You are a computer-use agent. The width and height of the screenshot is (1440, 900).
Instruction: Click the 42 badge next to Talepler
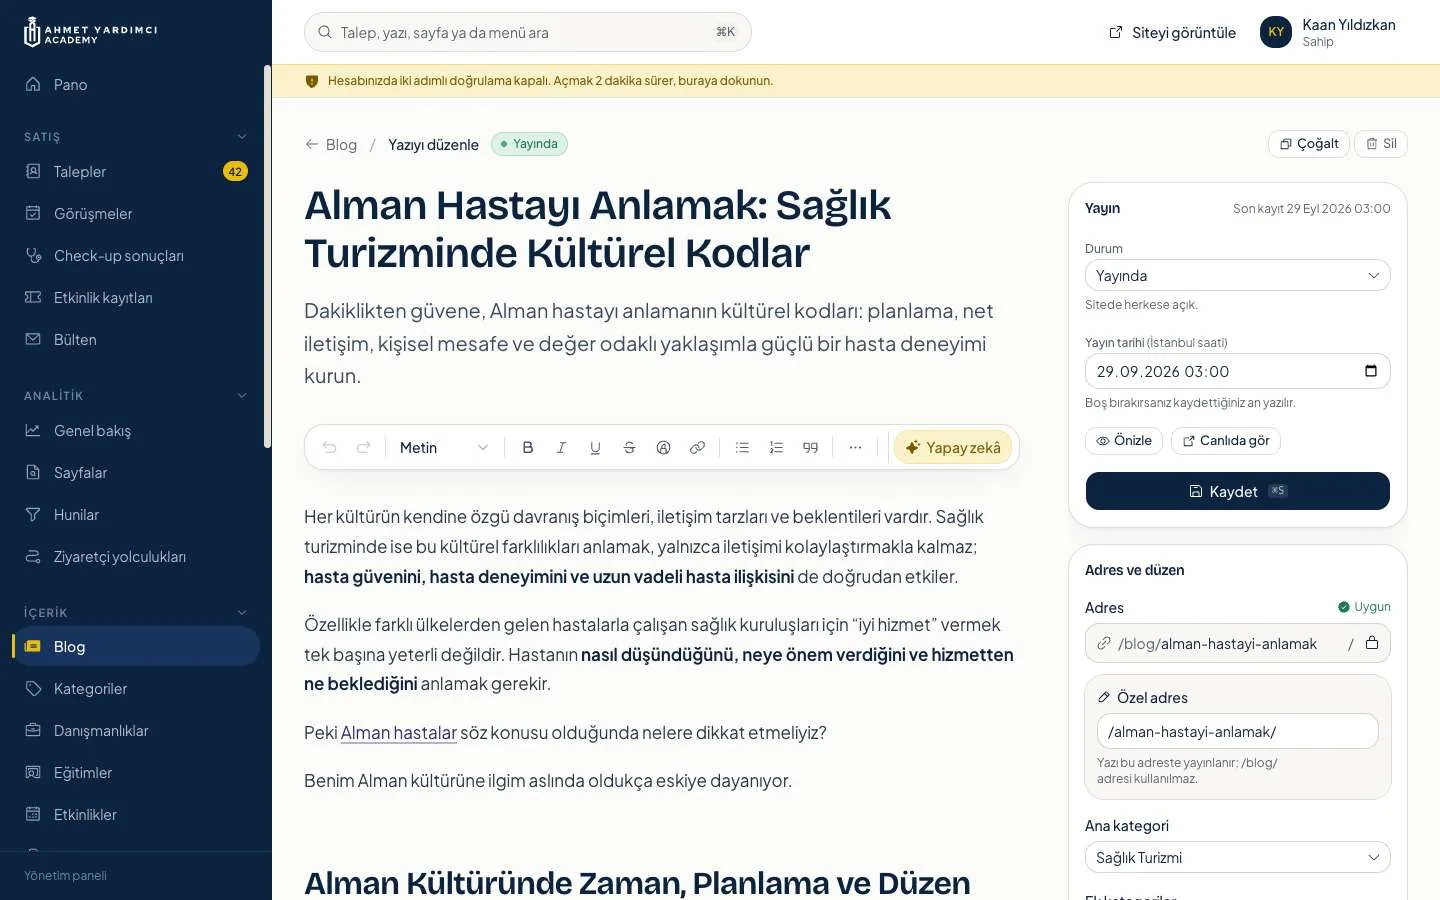[235, 172]
